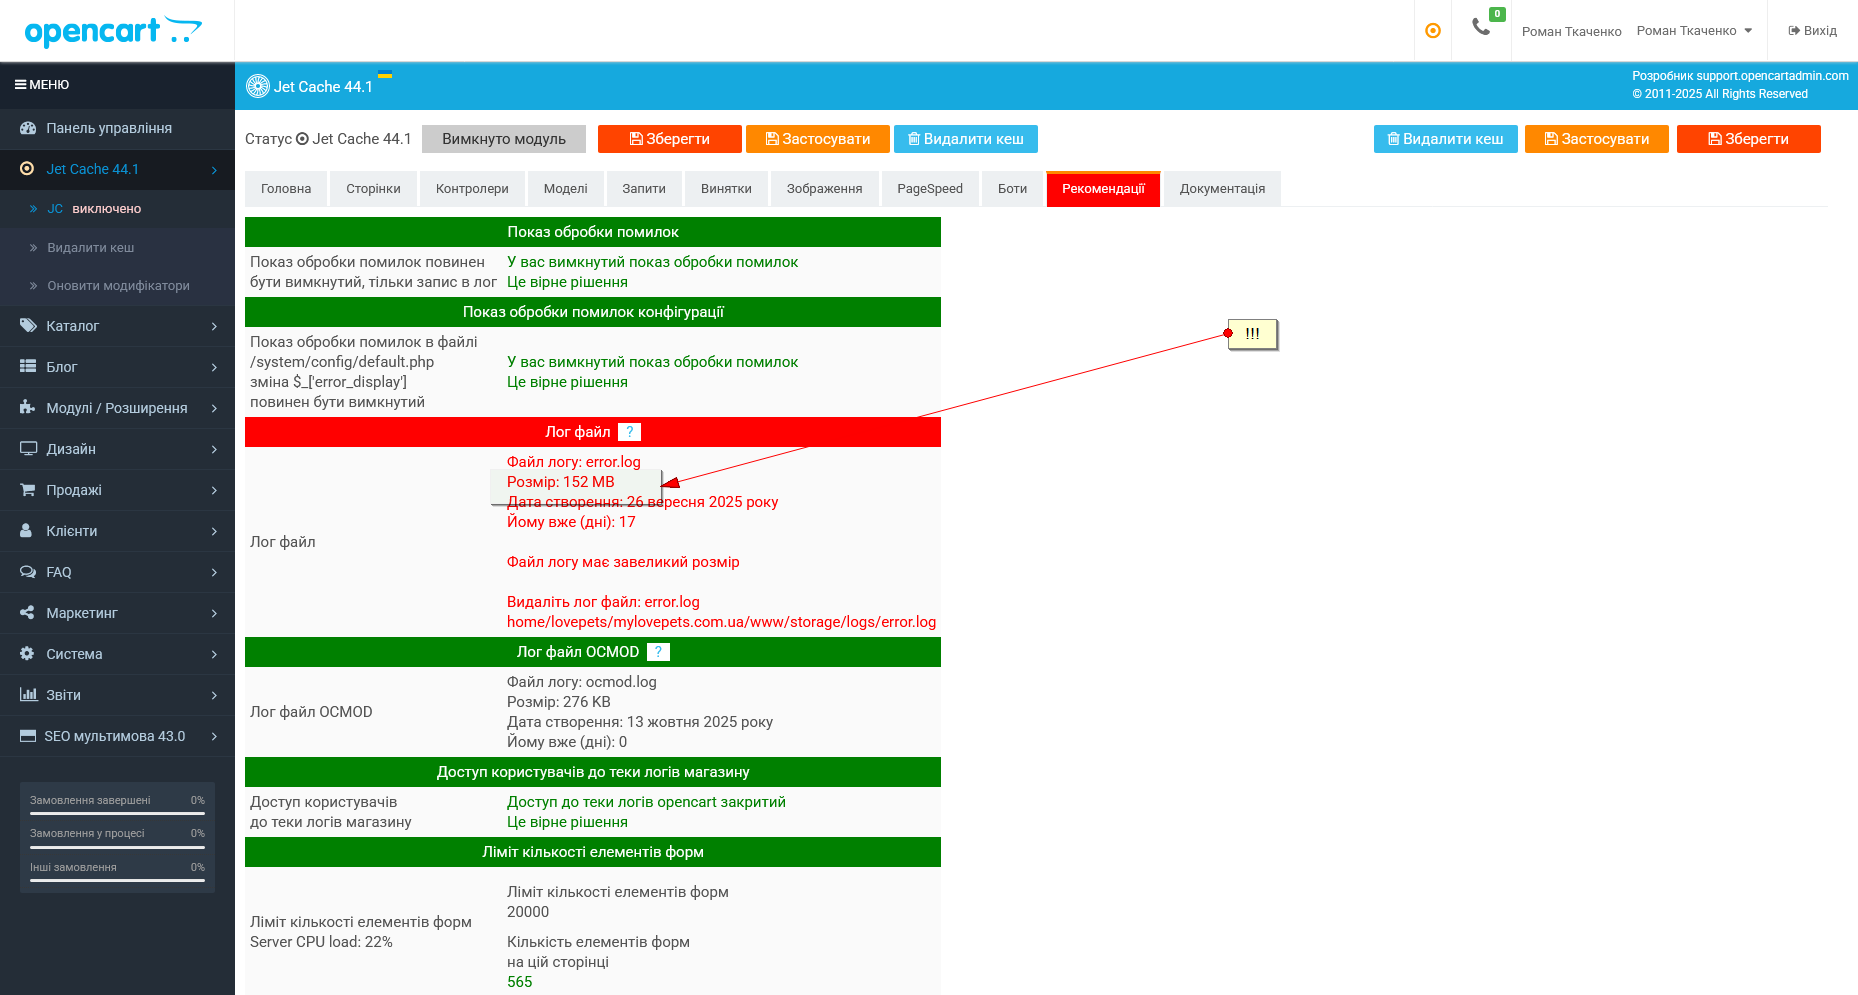Select the Зображення tab
Image resolution: width=1858 pixels, height=995 pixels.
tap(824, 189)
